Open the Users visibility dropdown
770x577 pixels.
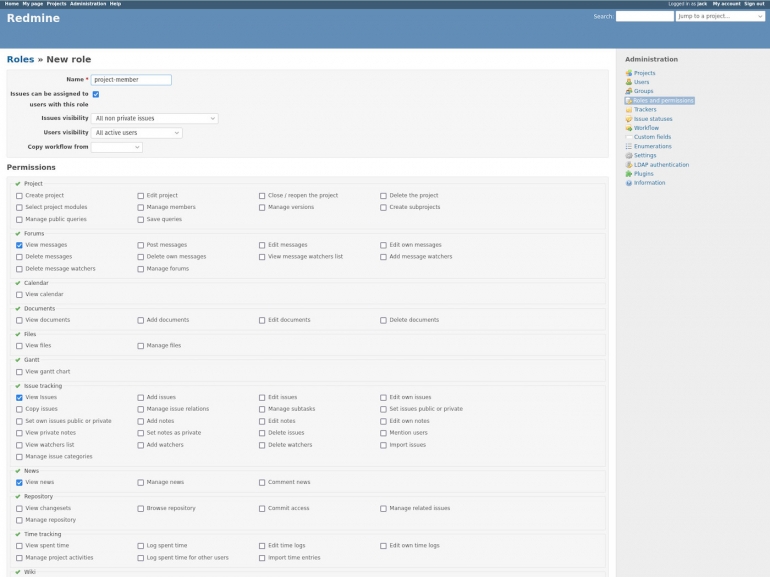click(x=137, y=133)
